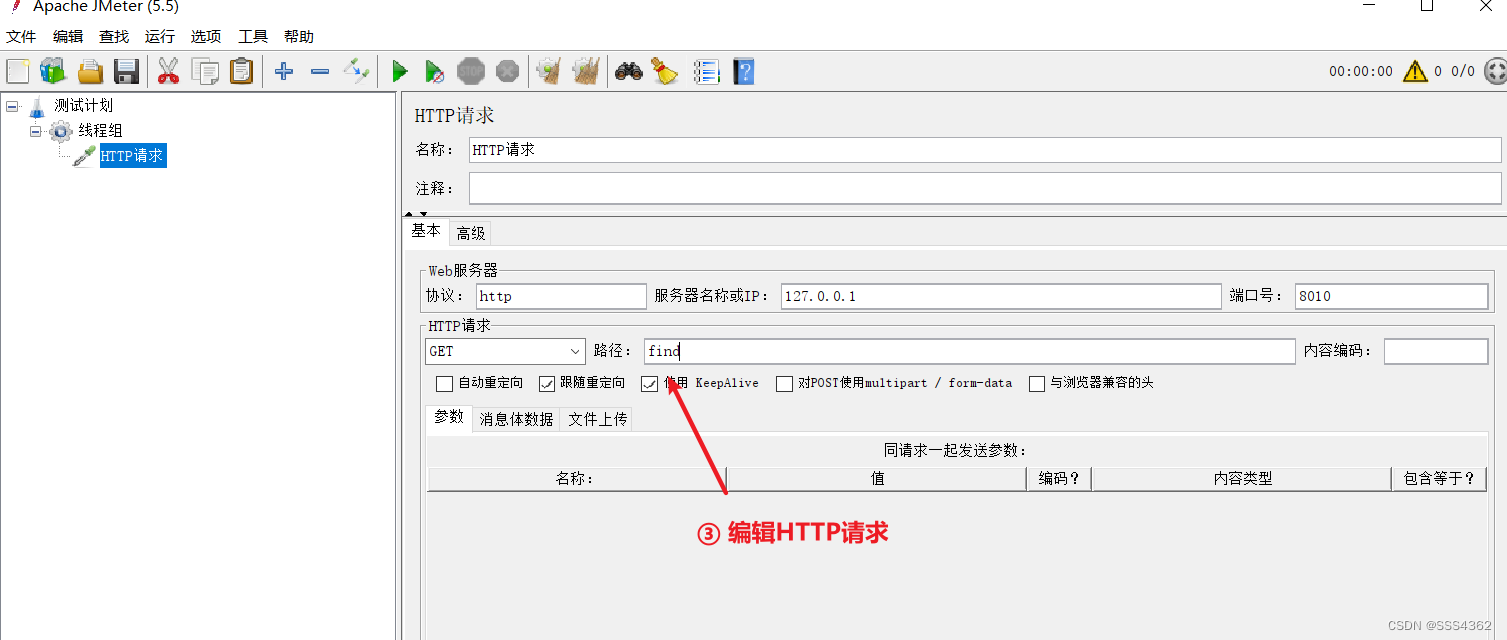Click the Paste clipboard icon

pos(241,71)
